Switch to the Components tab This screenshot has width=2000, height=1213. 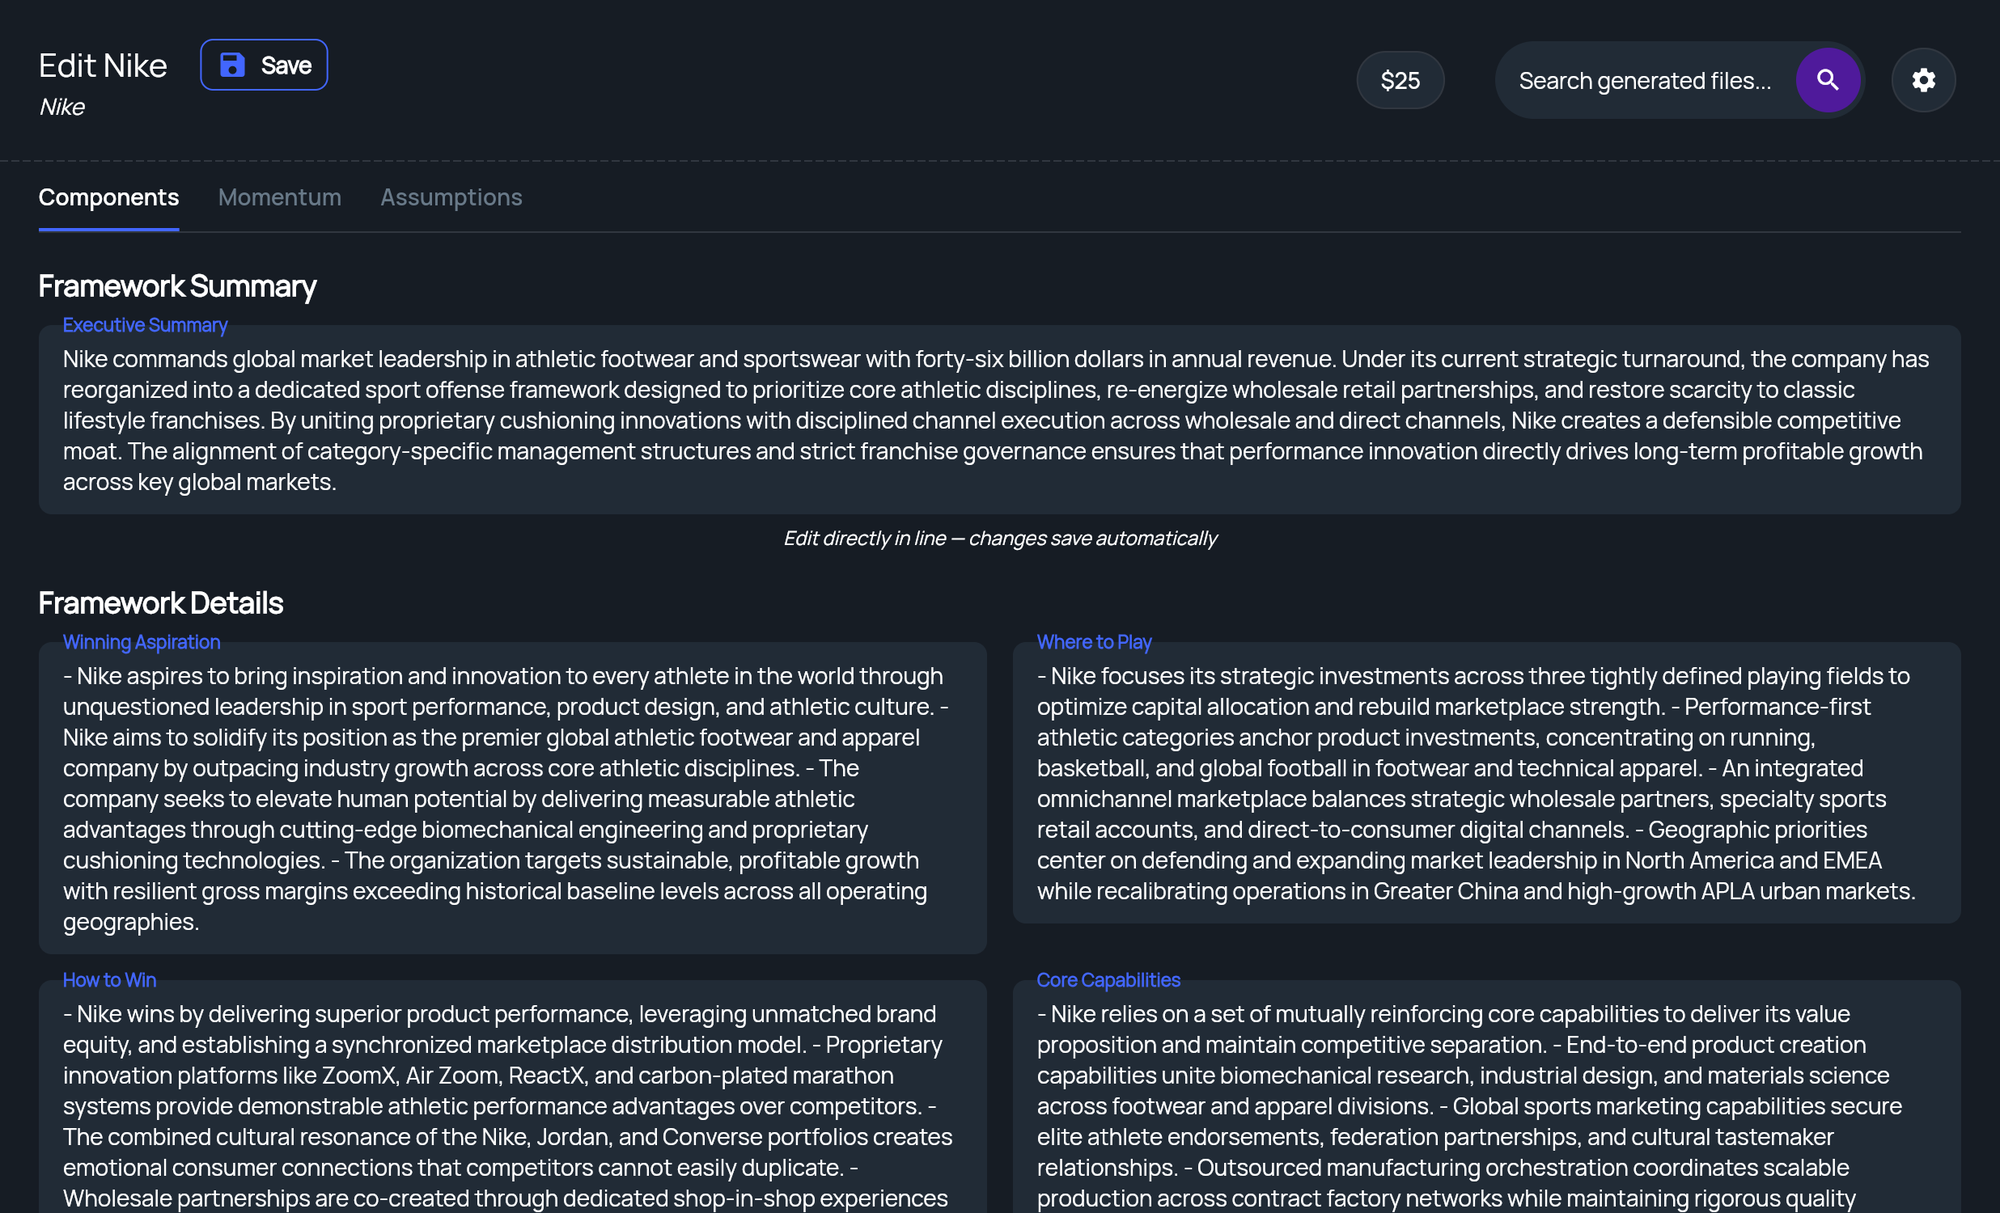click(x=109, y=197)
